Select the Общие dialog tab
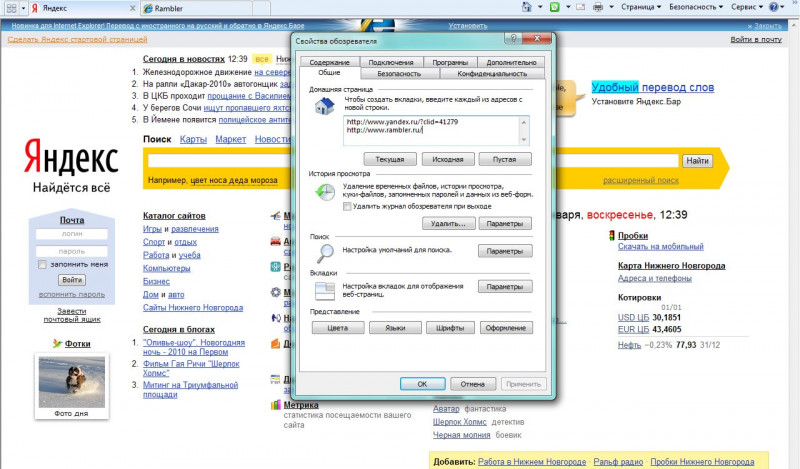This screenshot has height=469, width=800. pos(329,73)
